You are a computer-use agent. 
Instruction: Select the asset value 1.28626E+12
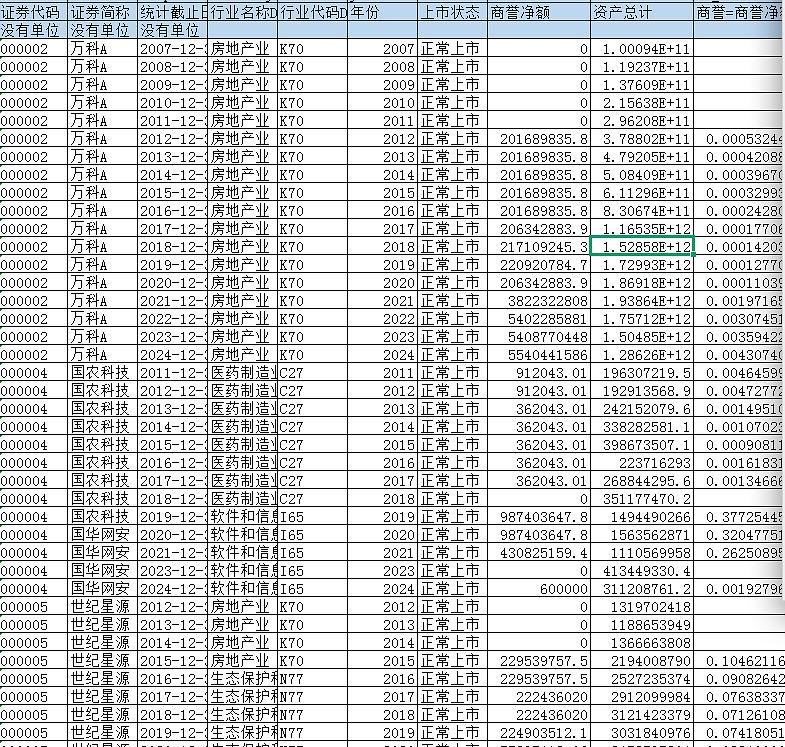642,354
